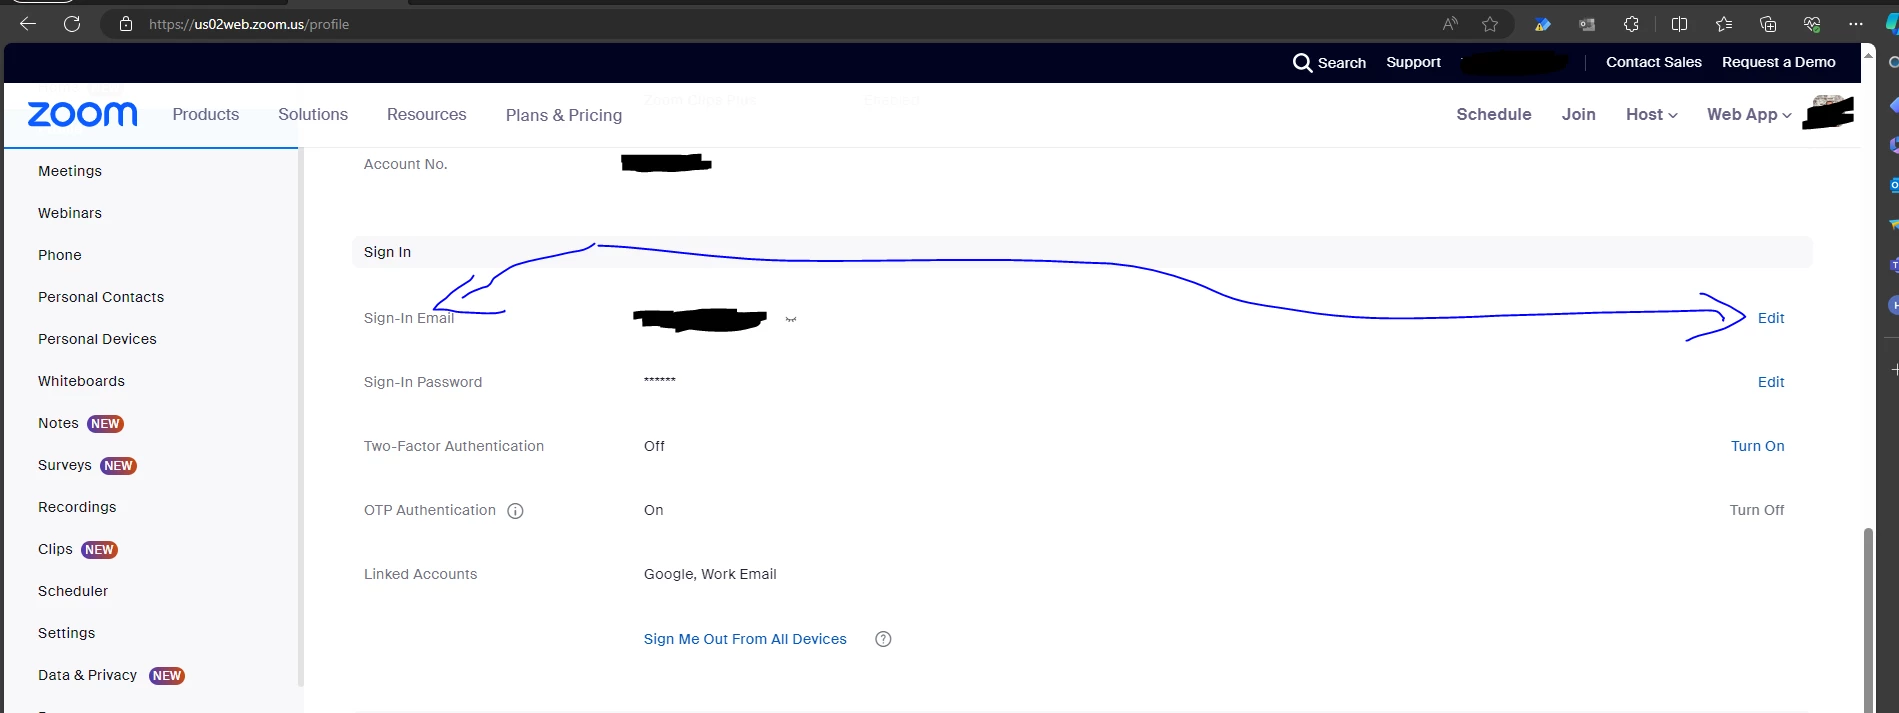Open Personal Contacts in the sidebar

[101, 297]
